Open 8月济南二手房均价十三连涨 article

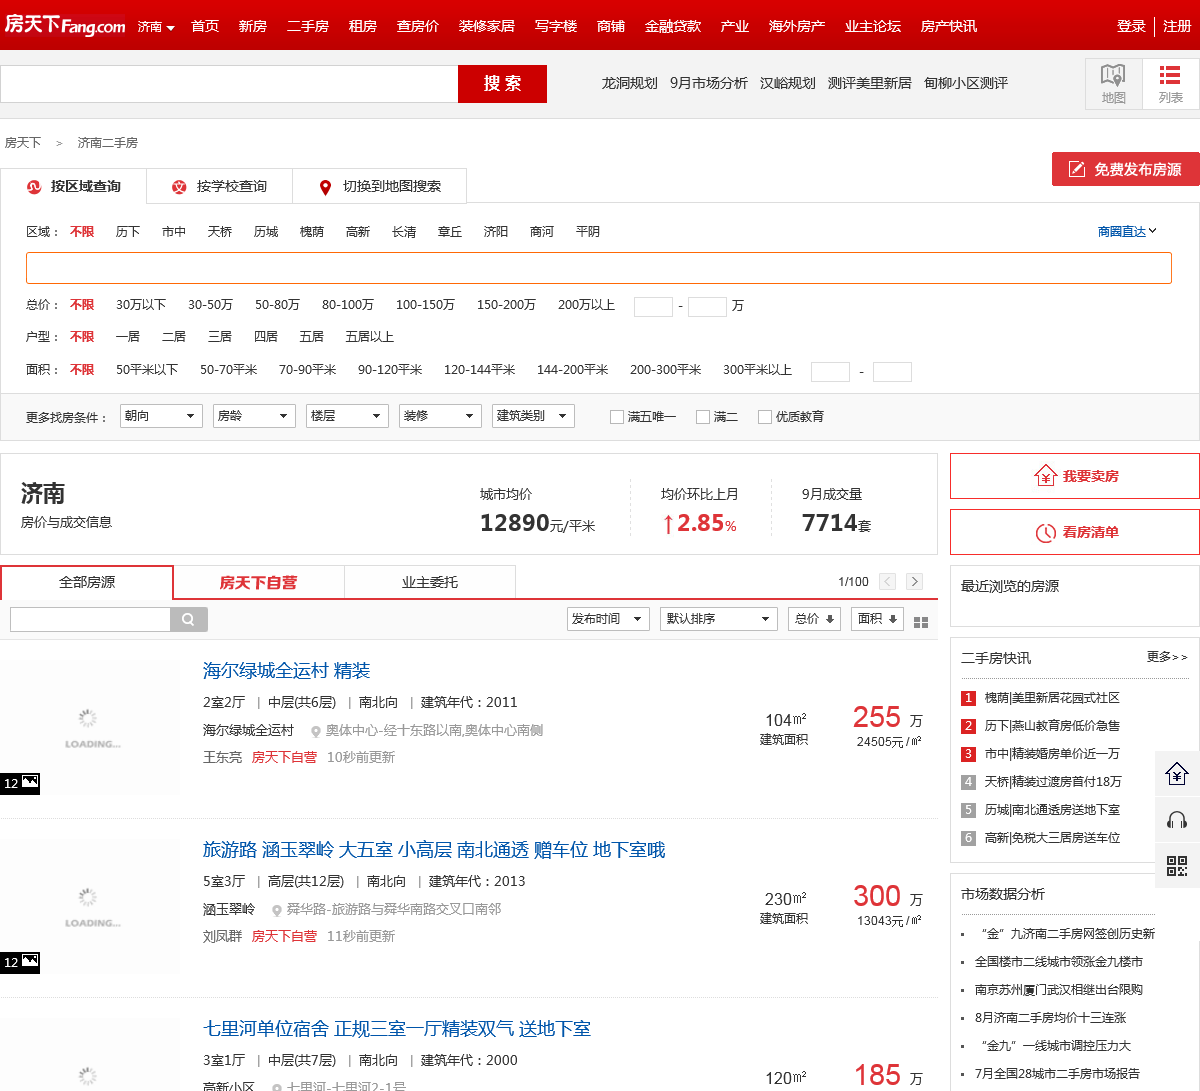(x=1050, y=1018)
